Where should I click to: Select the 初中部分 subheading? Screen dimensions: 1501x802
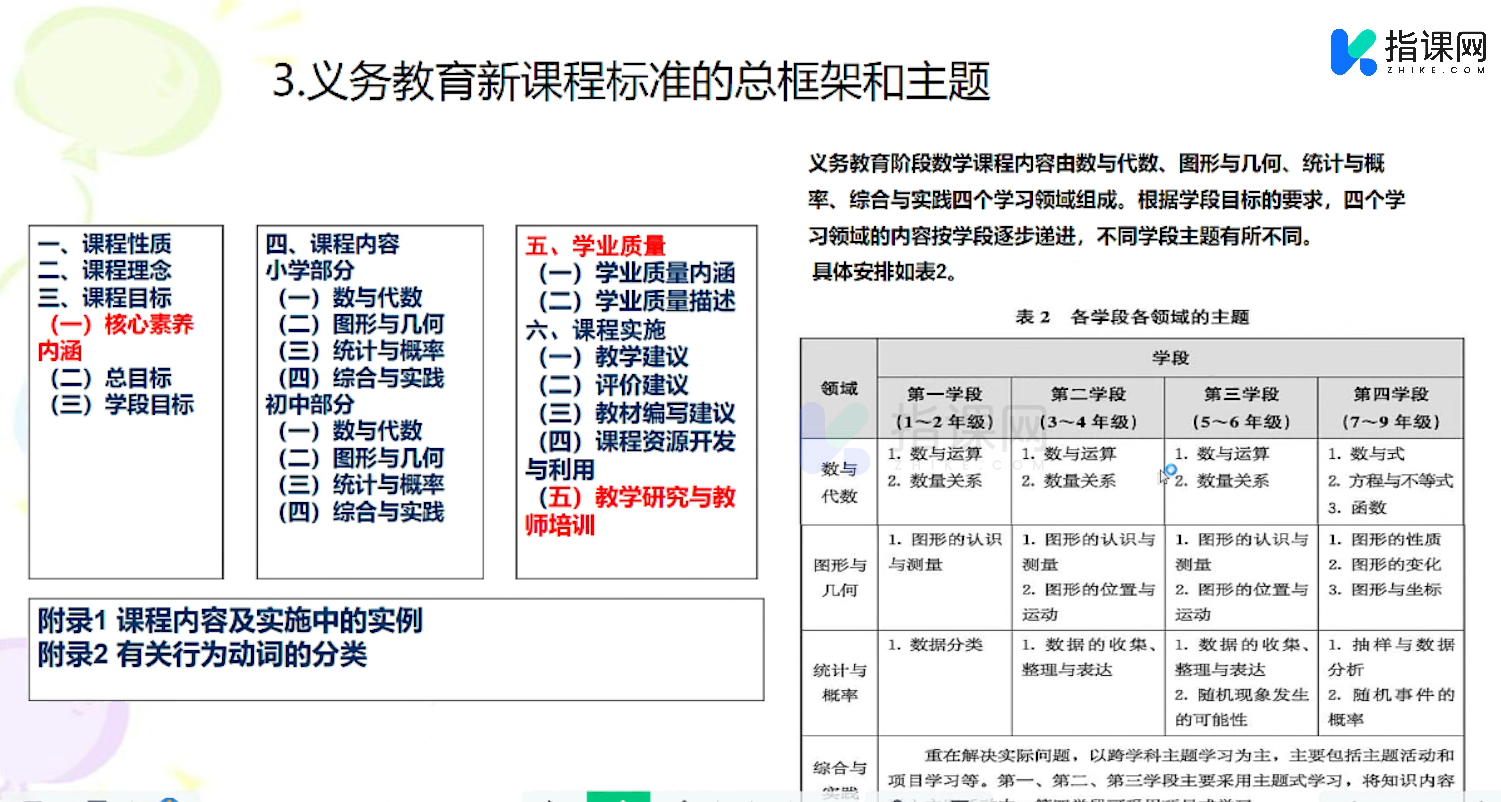(x=309, y=405)
